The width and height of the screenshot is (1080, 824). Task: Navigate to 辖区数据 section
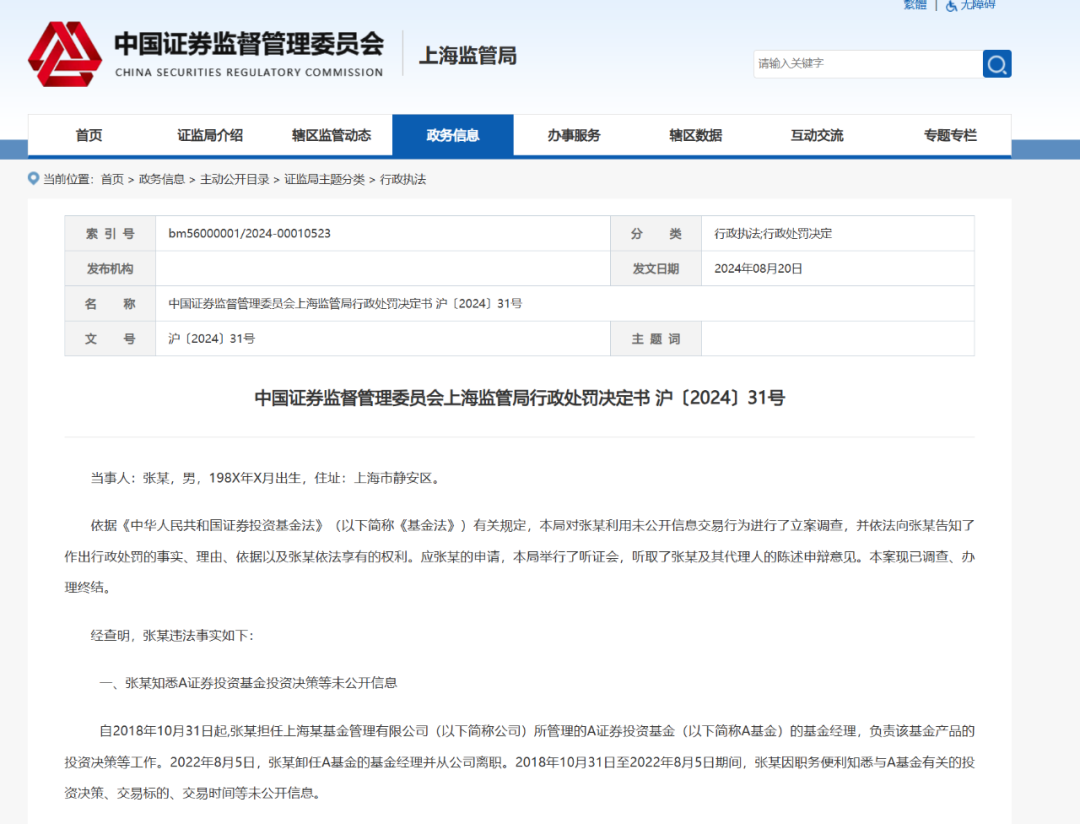(695, 136)
